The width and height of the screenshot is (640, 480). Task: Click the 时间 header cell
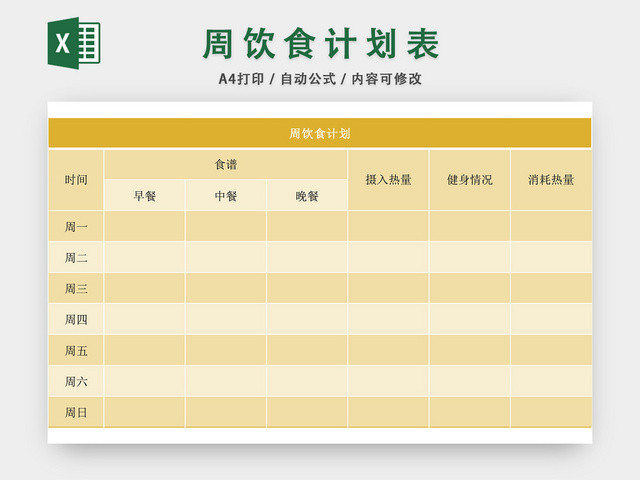pos(76,180)
